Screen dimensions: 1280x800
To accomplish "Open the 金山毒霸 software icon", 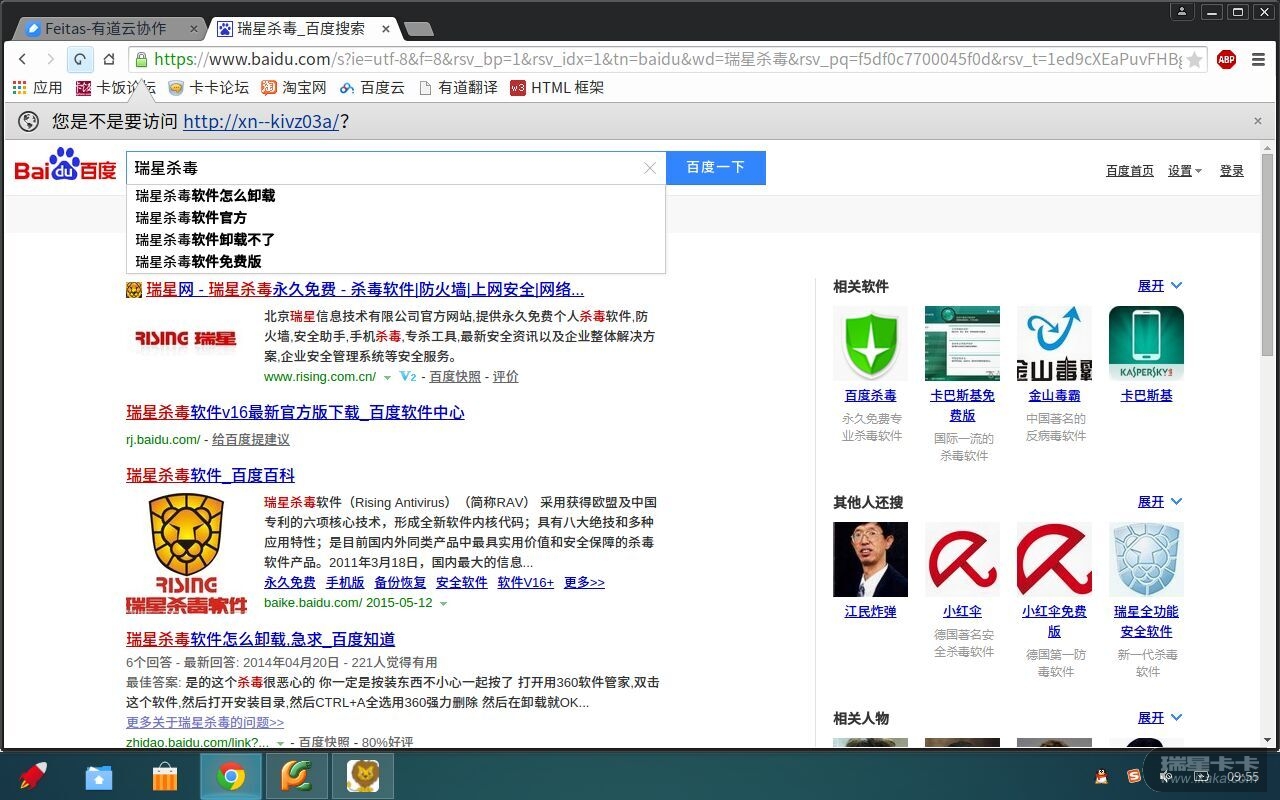I will click(1054, 343).
